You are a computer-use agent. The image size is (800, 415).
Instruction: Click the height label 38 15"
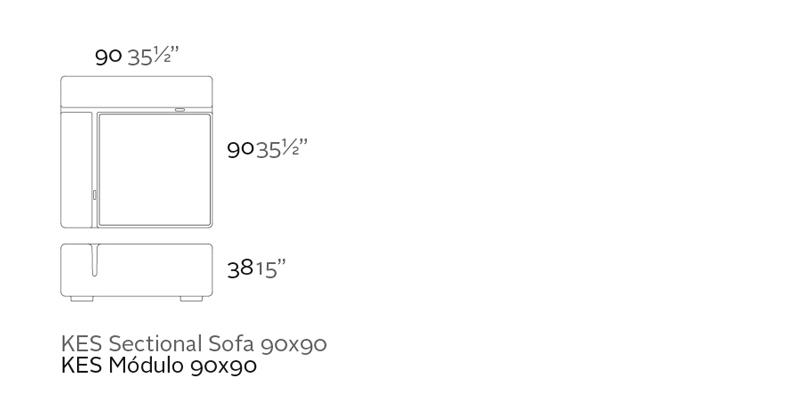(257, 268)
